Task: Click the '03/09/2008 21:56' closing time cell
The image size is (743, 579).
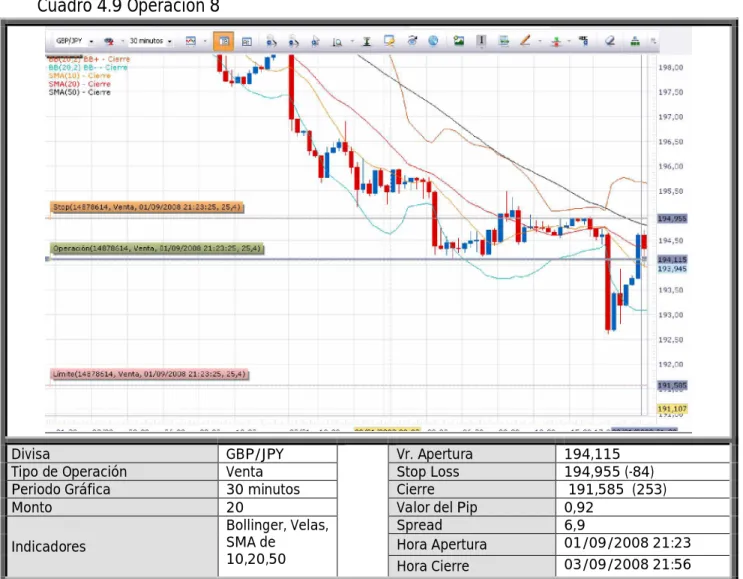Action: (x=643, y=565)
